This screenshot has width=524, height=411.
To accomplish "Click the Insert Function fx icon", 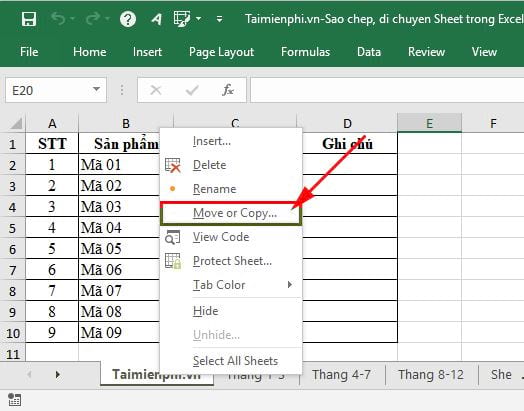I will (x=228, y=90).
